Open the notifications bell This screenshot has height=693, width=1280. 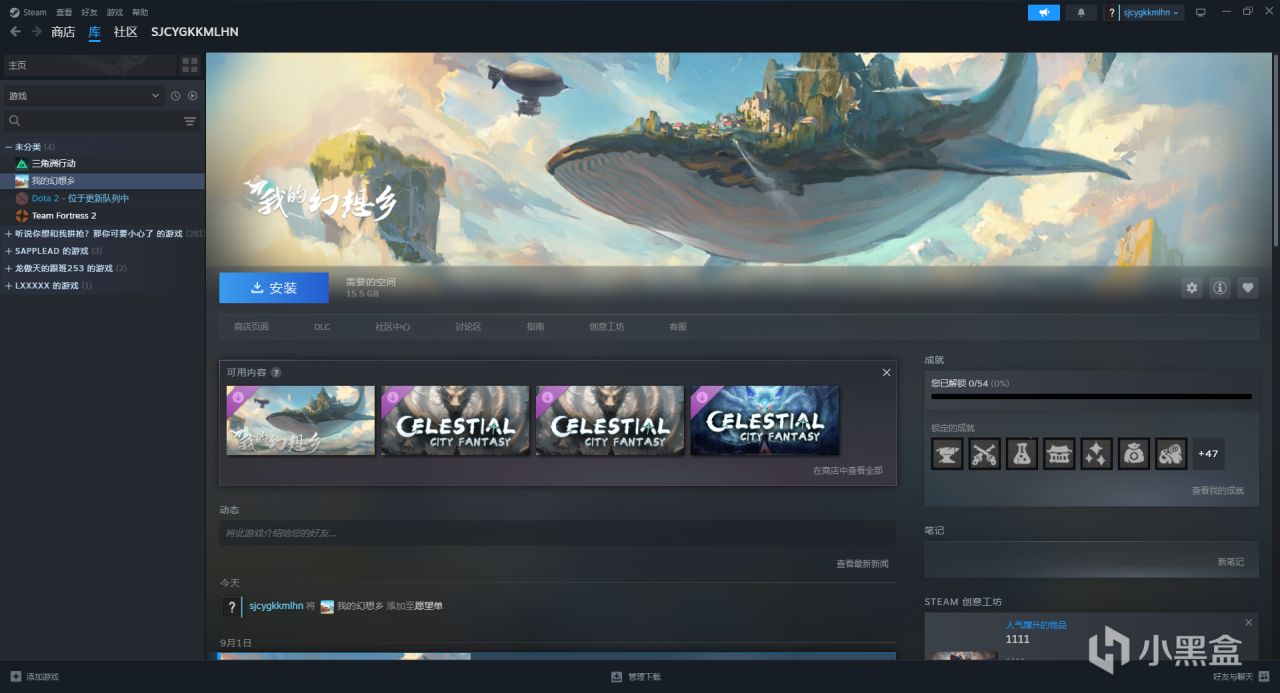pyautogui.click(x=1081, y=12)
